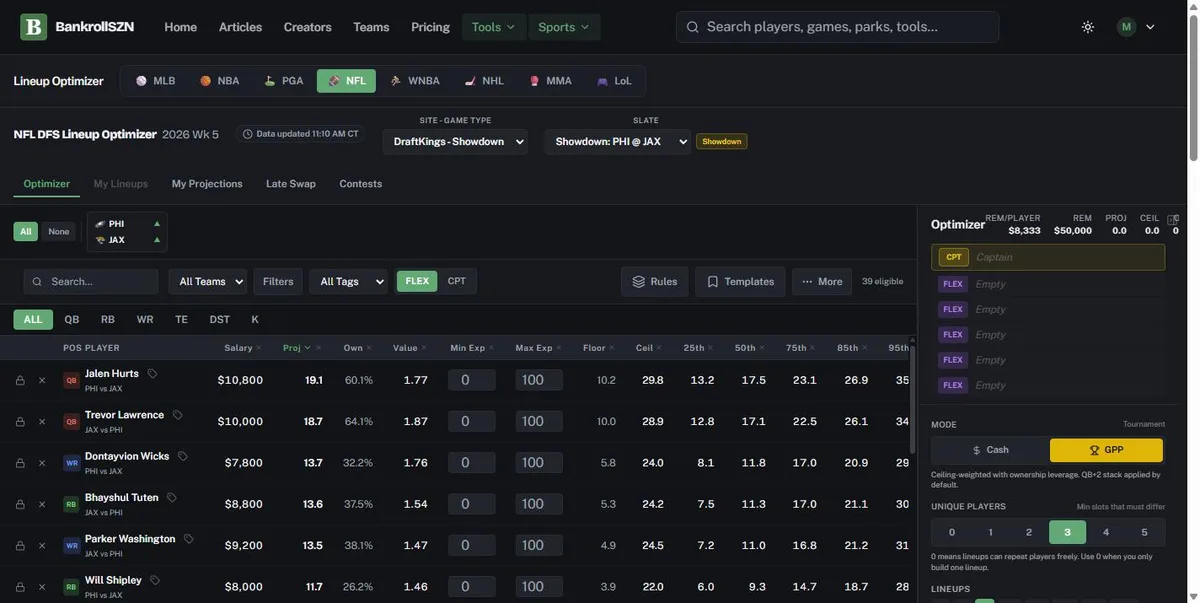
Task: Open the Sports dropdown menu
Action: point(564,27)
